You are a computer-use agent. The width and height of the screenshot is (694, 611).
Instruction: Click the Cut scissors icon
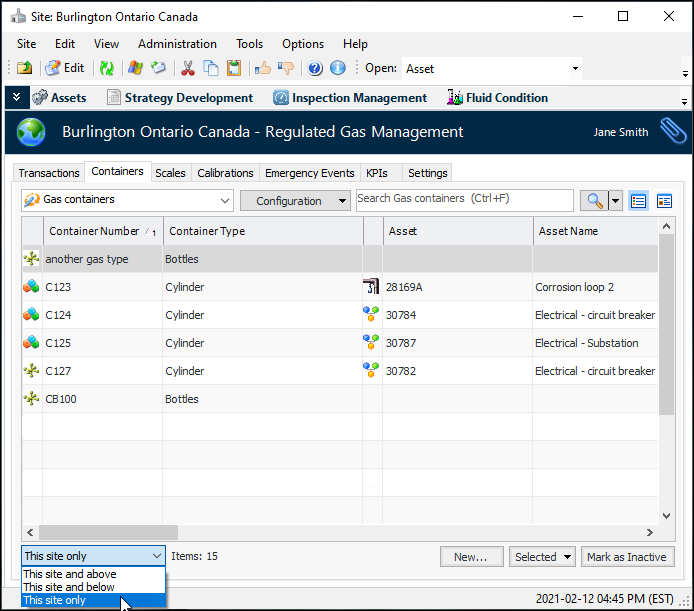click(x=187, y=68)
